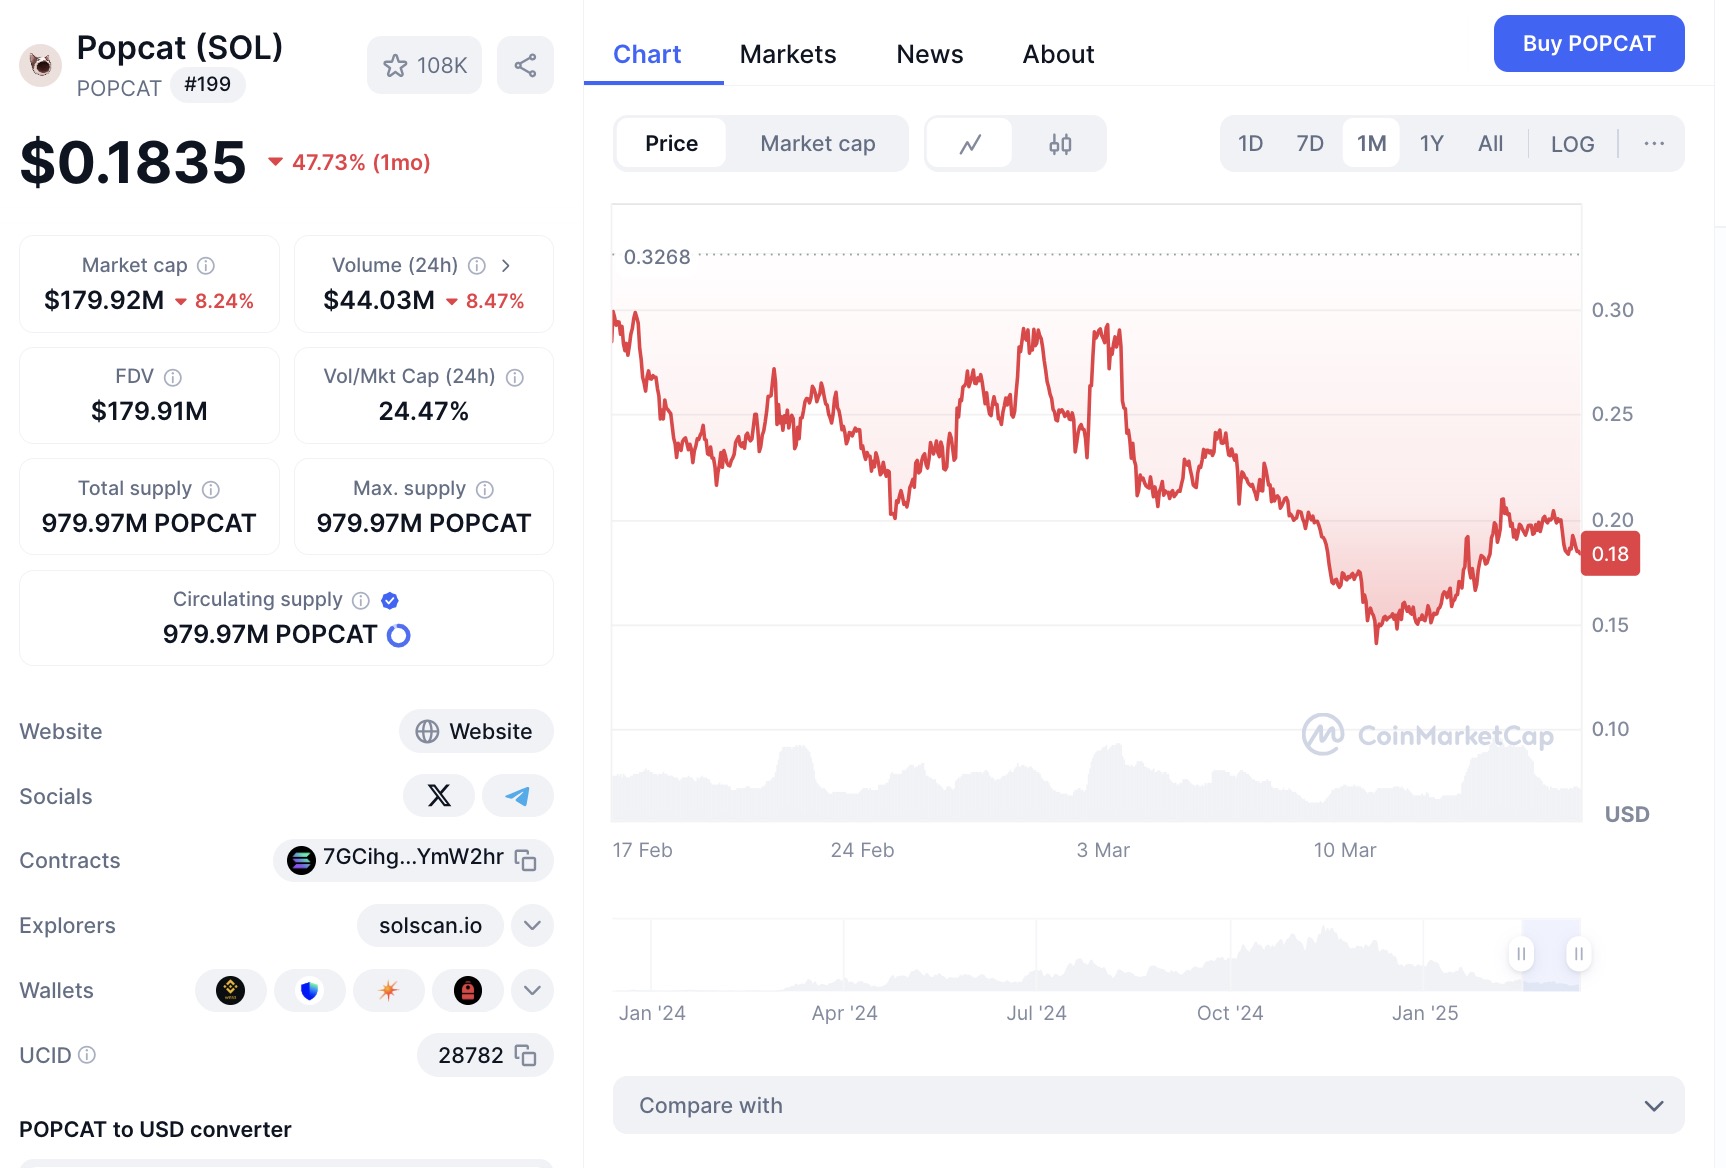Click the 7GCihg...YmW2hr contract chip
This screenshot has height=1168, width=1726.
(x=413, y=860)
